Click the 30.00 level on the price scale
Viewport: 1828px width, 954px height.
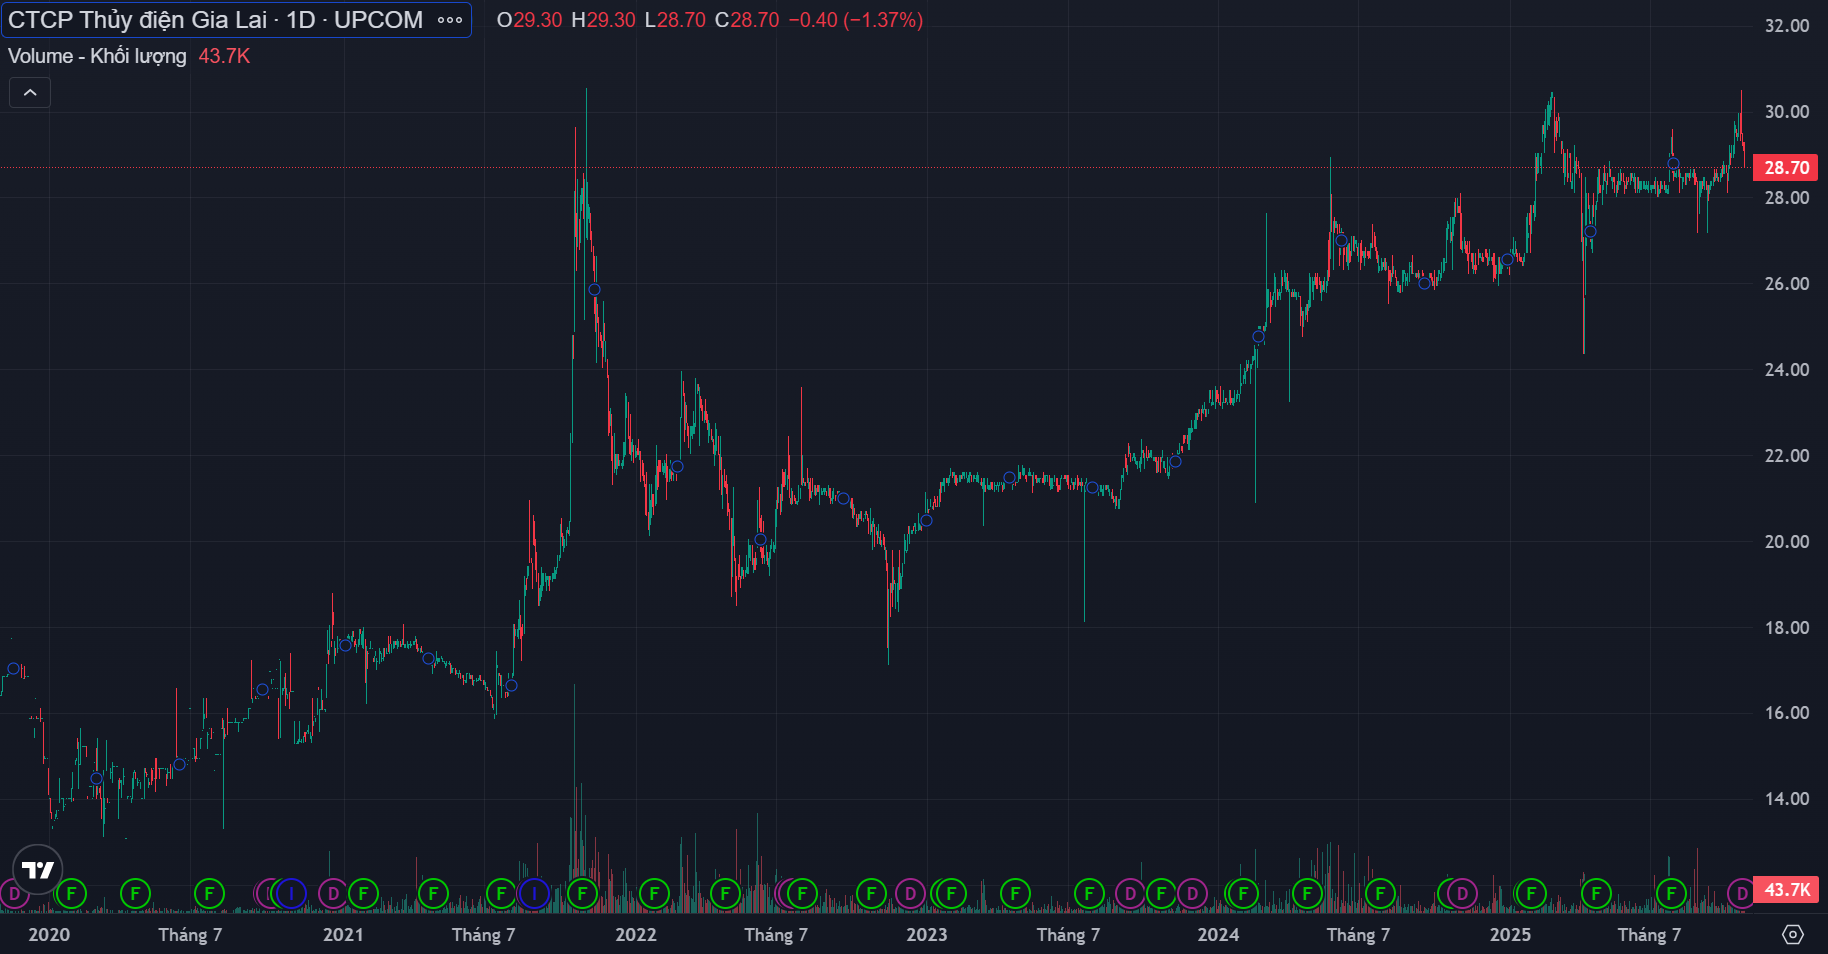tap(1786, 112)
